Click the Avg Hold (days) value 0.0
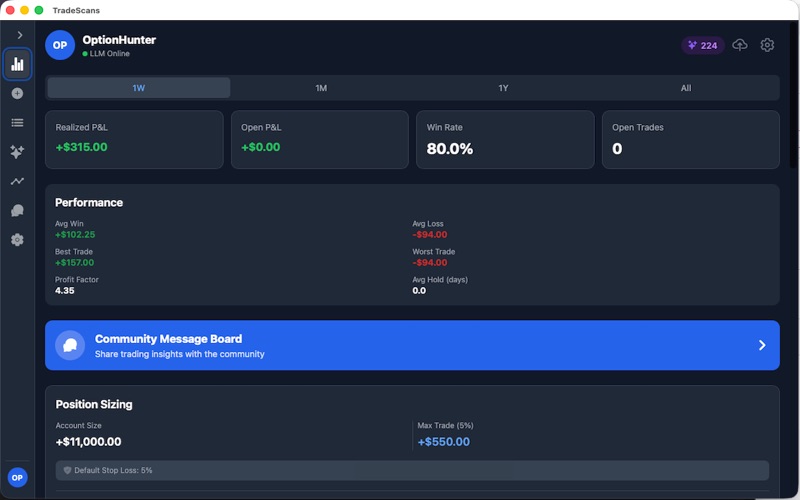 click(419, 291)
